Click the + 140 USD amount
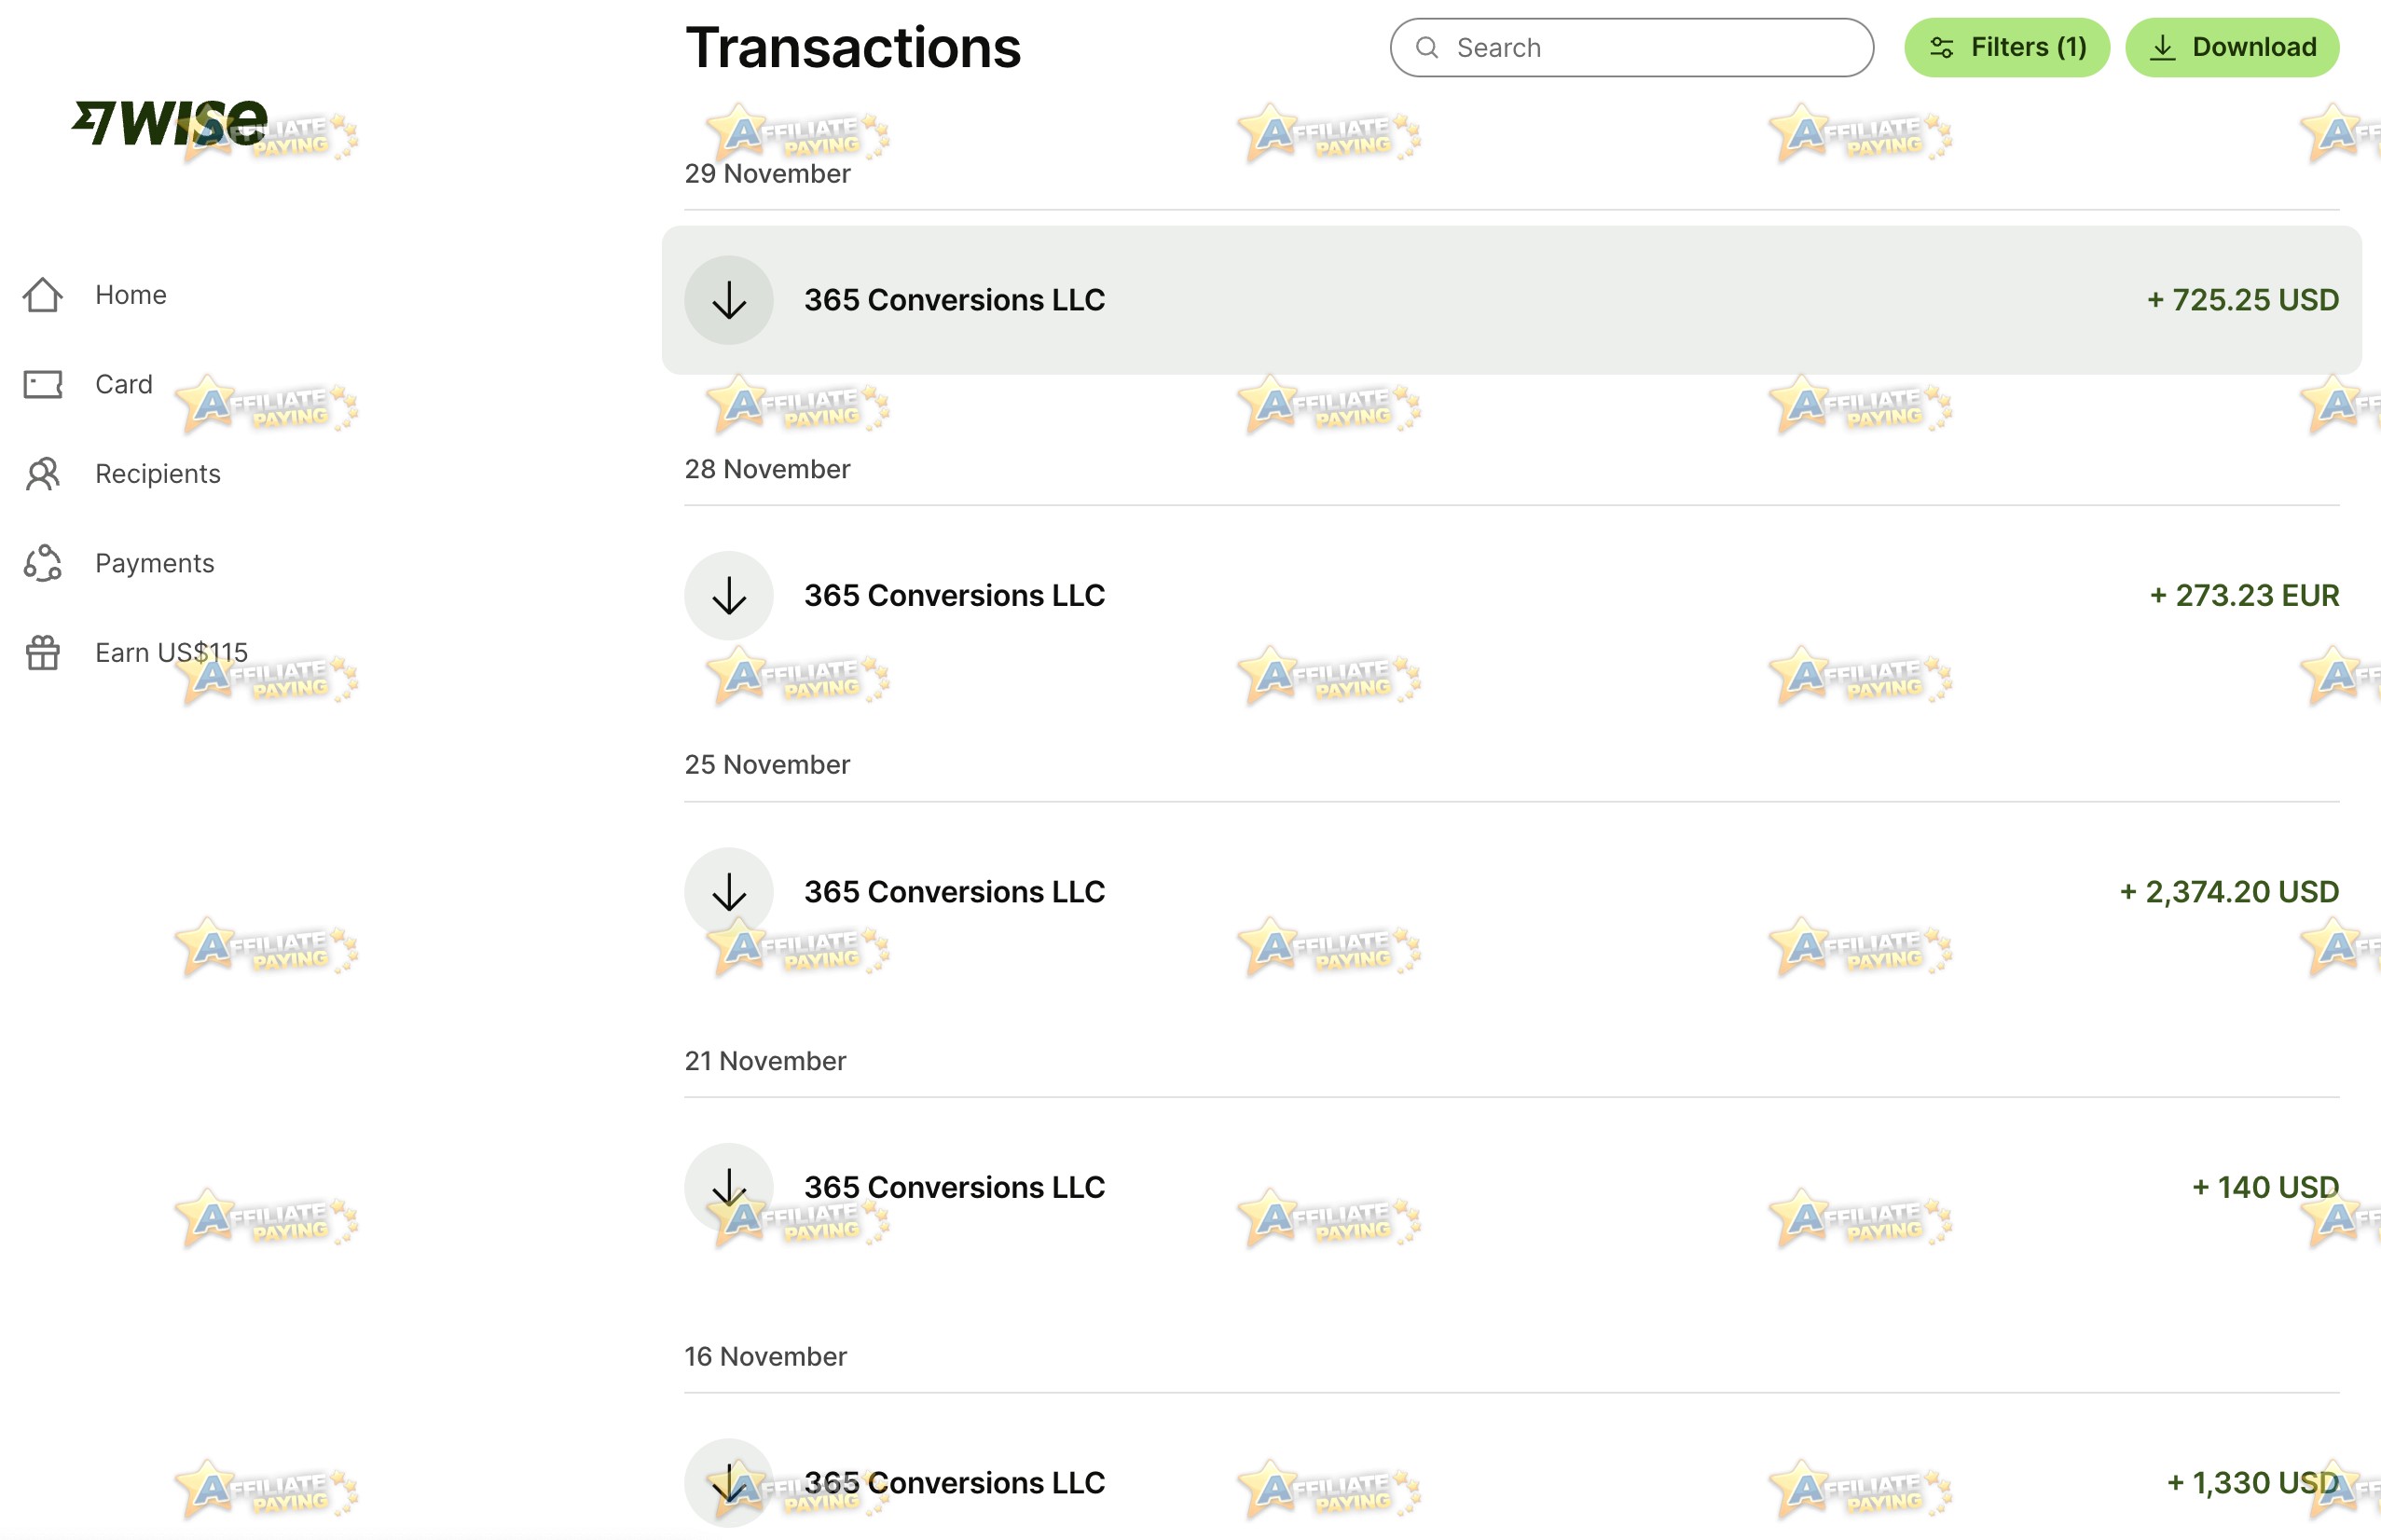The height and width of the screenshot is (1540, 2381). tap(2266, 1187)
